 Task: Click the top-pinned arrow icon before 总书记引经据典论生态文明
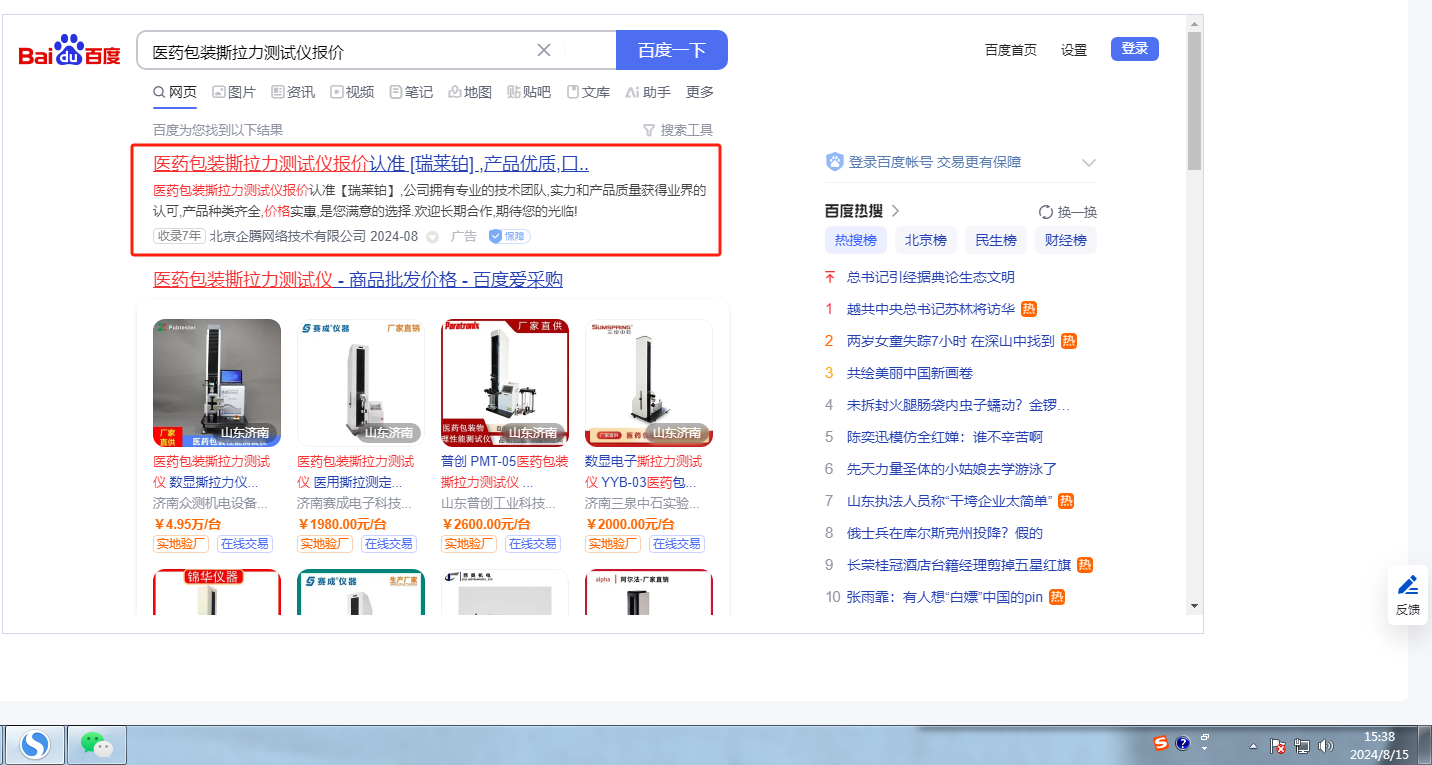829,277
